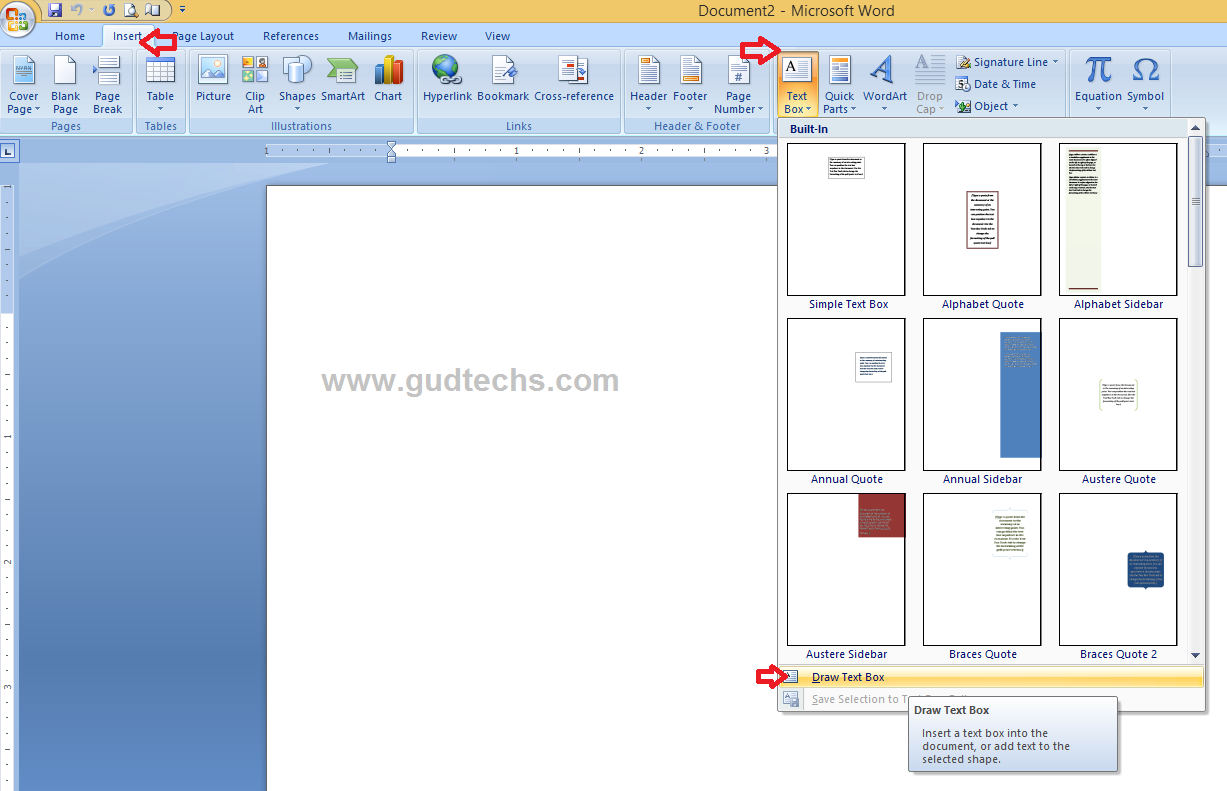1227x791 pixels.
Task: Insert a Chart
Action: (388, 80)
